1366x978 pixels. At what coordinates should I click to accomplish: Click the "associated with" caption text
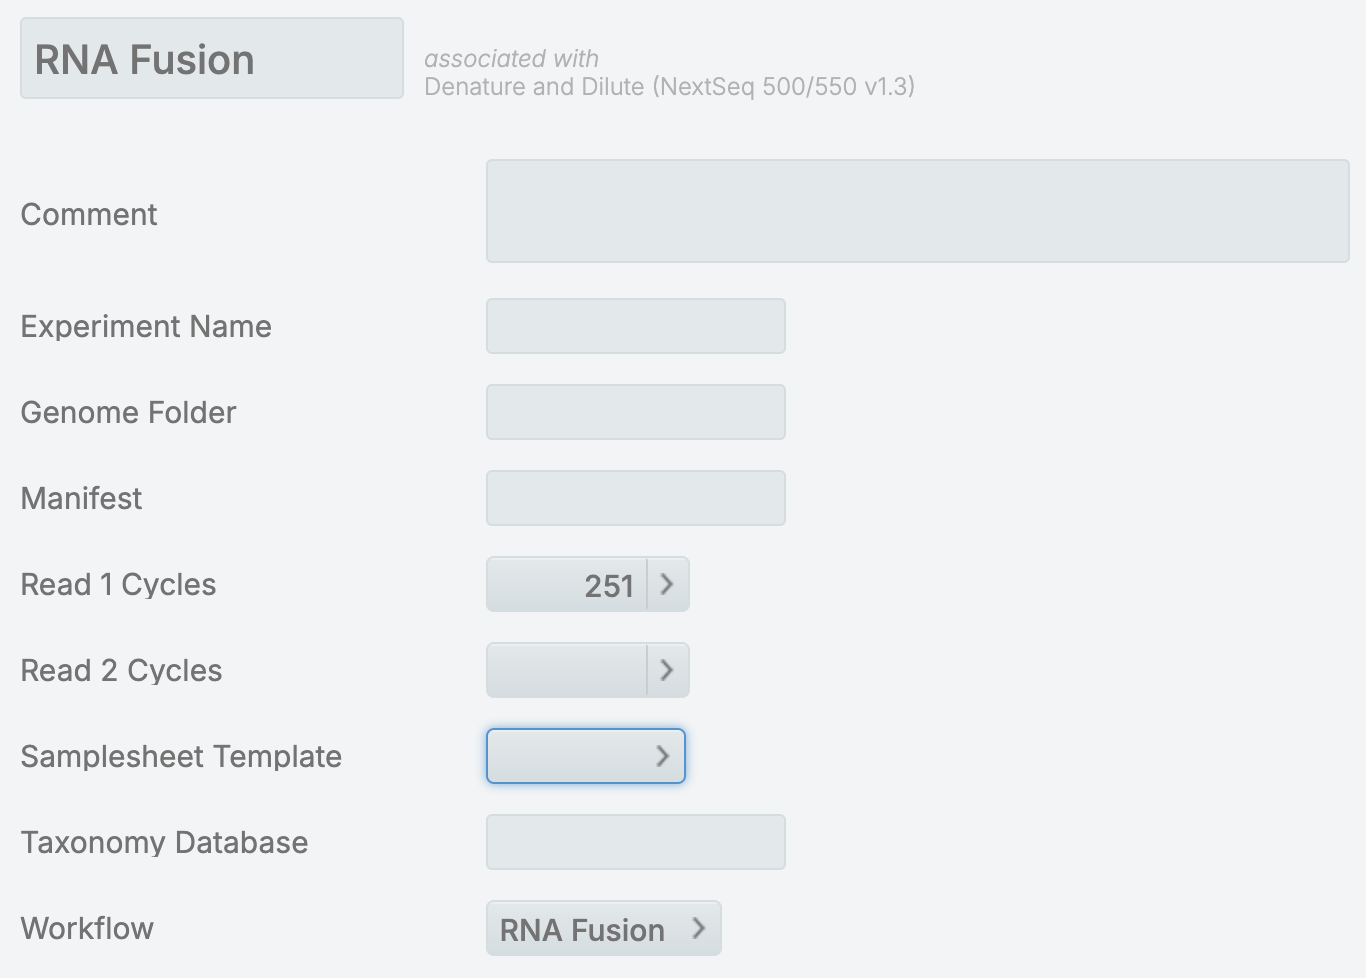pyautogui.click(x=511, y=59)
